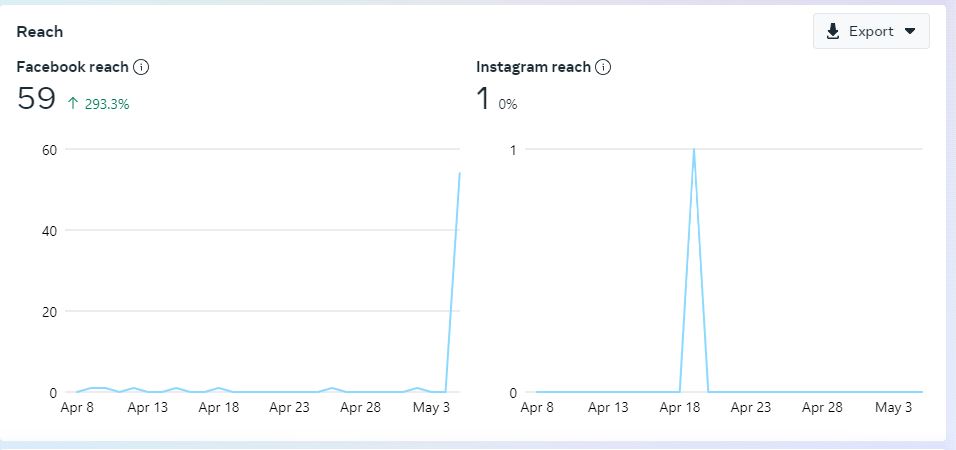The width and height of the screenshot is (956, 450).
Task: Click the Facebook chart's peak near May 3
Action: coord(459,174)
